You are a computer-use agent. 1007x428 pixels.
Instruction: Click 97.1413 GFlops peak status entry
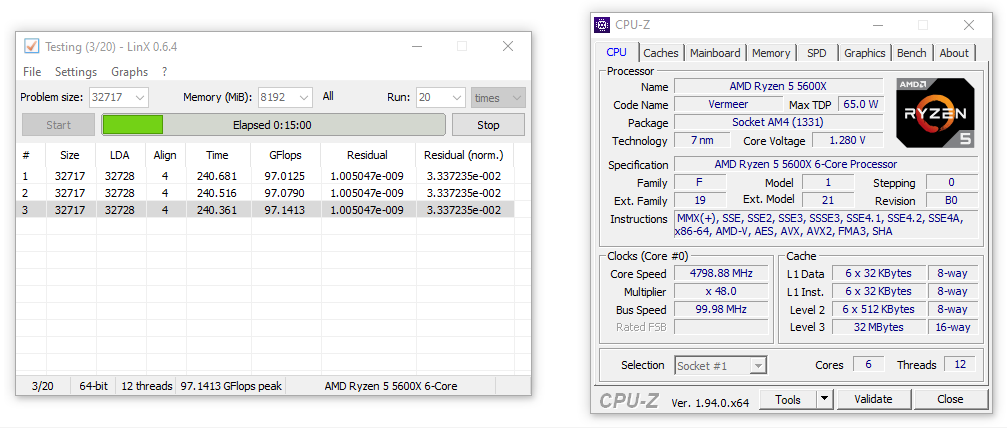coord(231,386)
